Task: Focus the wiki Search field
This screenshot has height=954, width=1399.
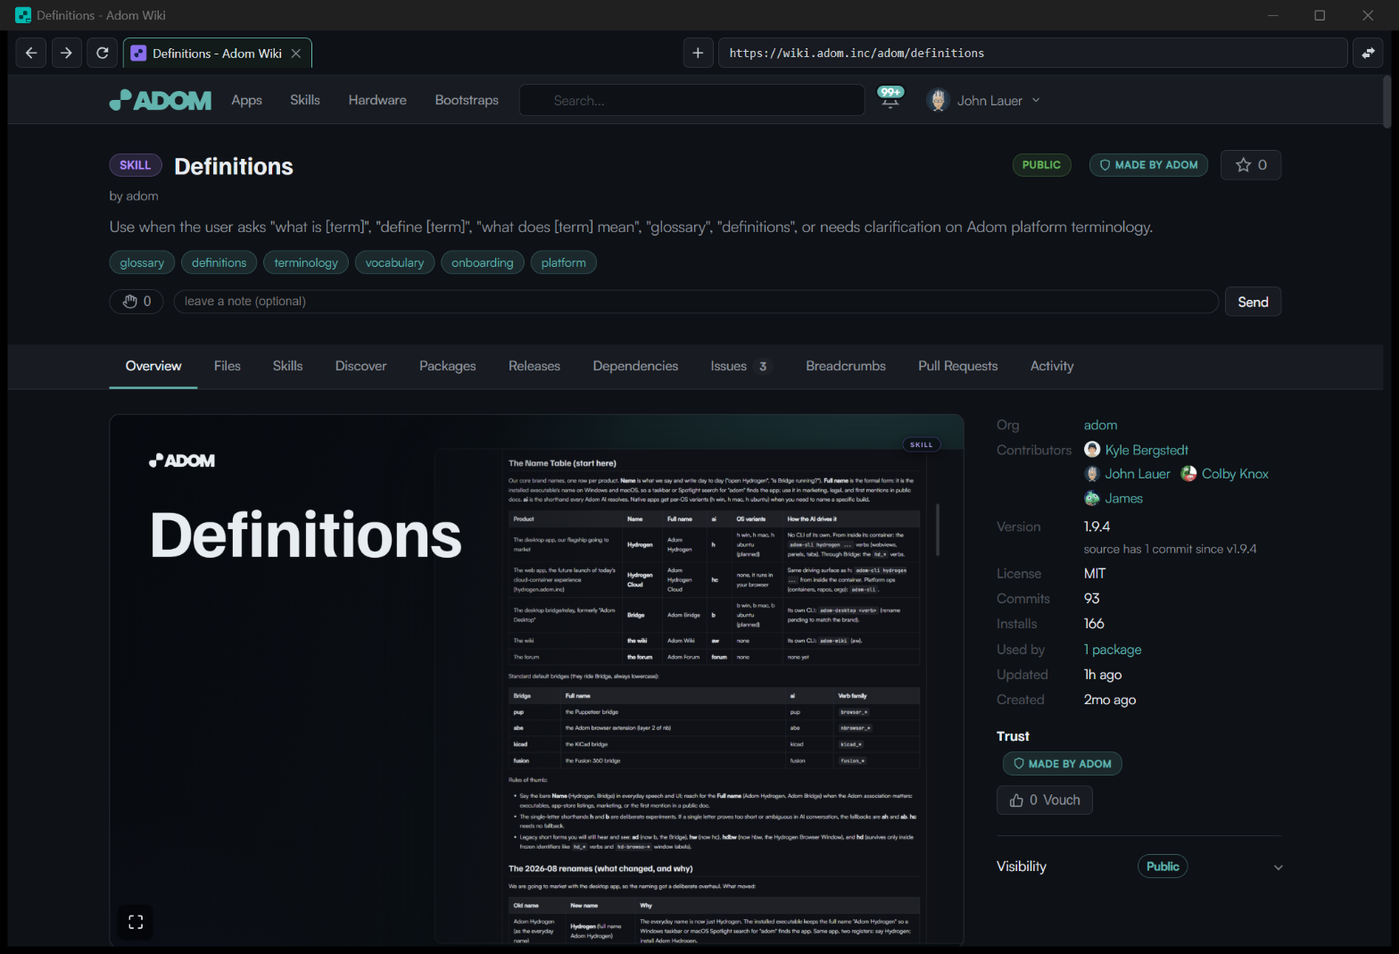Action: [692, 100]
